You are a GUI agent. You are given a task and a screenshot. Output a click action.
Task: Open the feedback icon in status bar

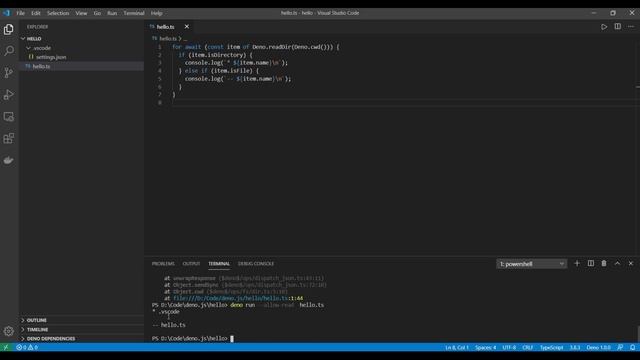(x=620, y=347)
